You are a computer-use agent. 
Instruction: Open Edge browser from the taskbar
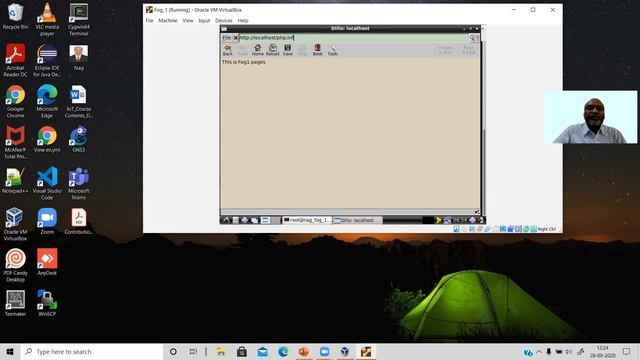tap(283, 351)
